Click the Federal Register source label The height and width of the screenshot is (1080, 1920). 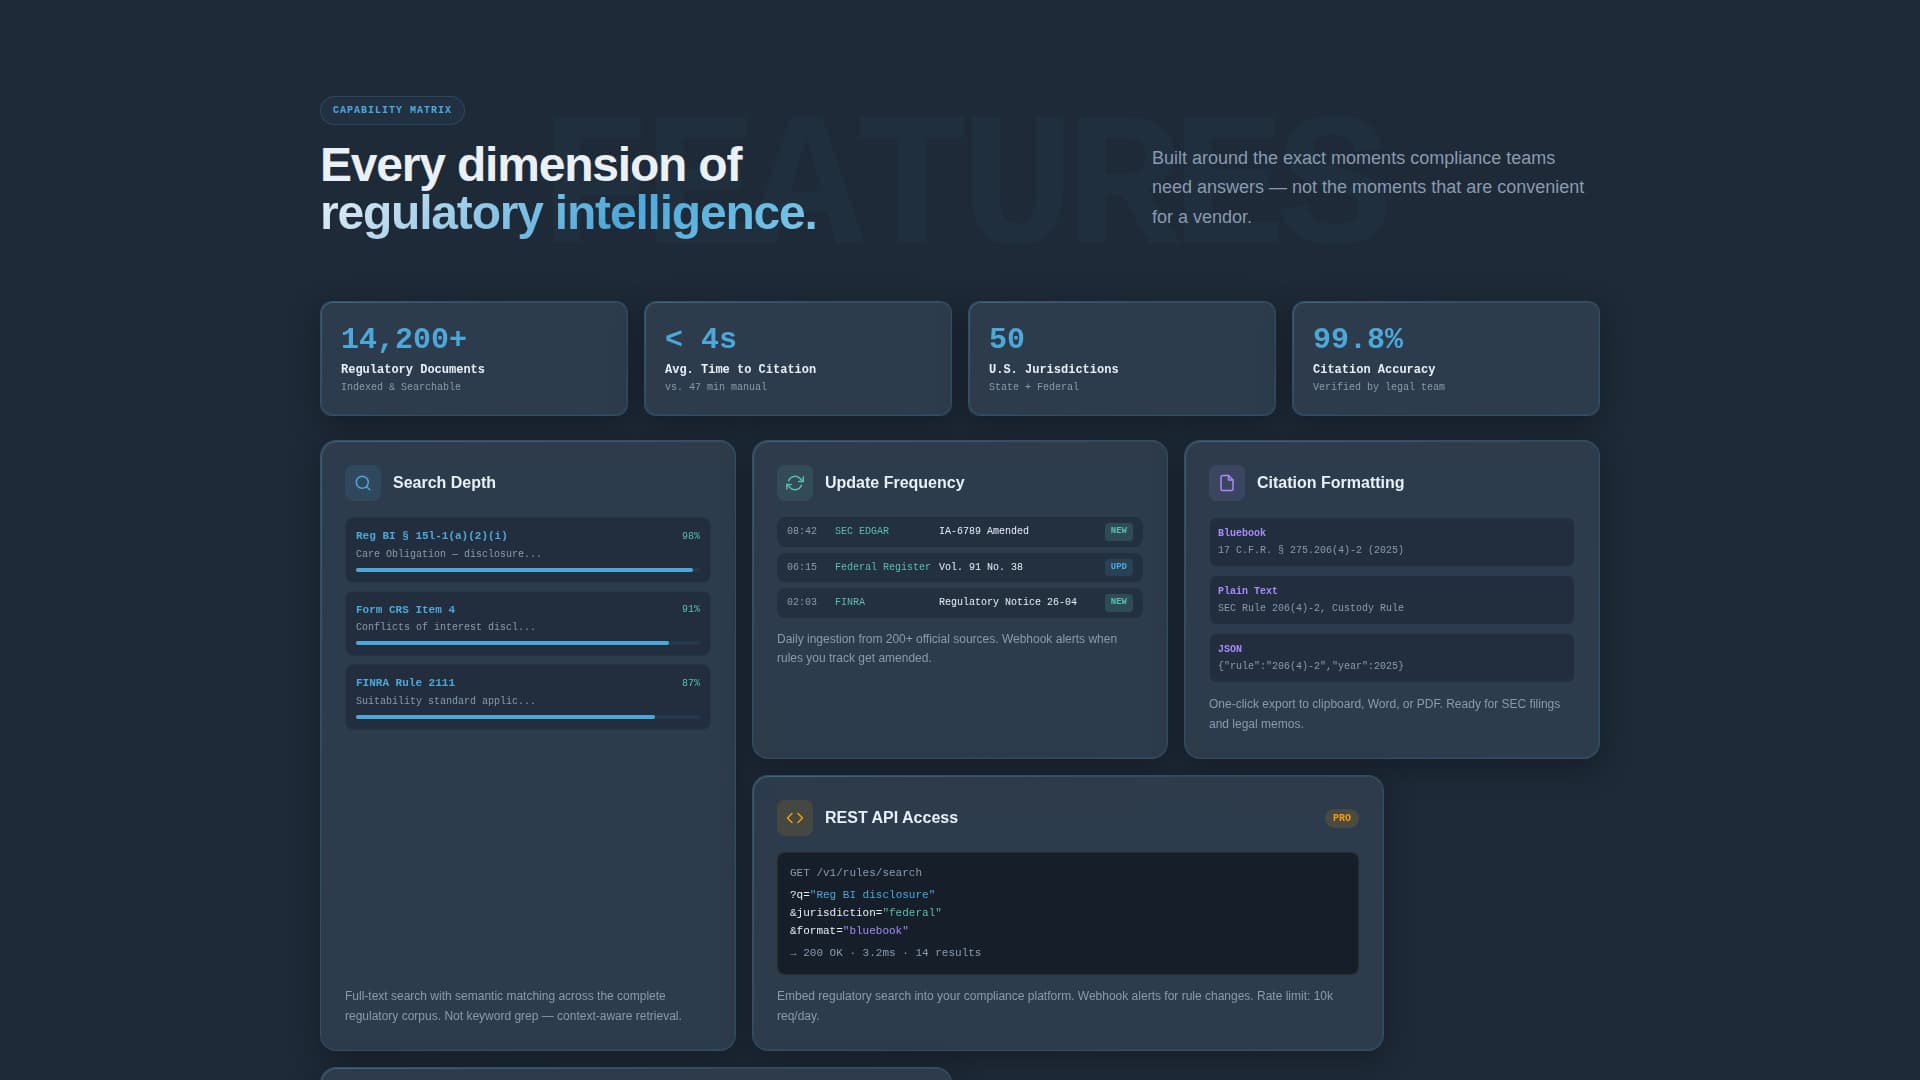[882, 567]
